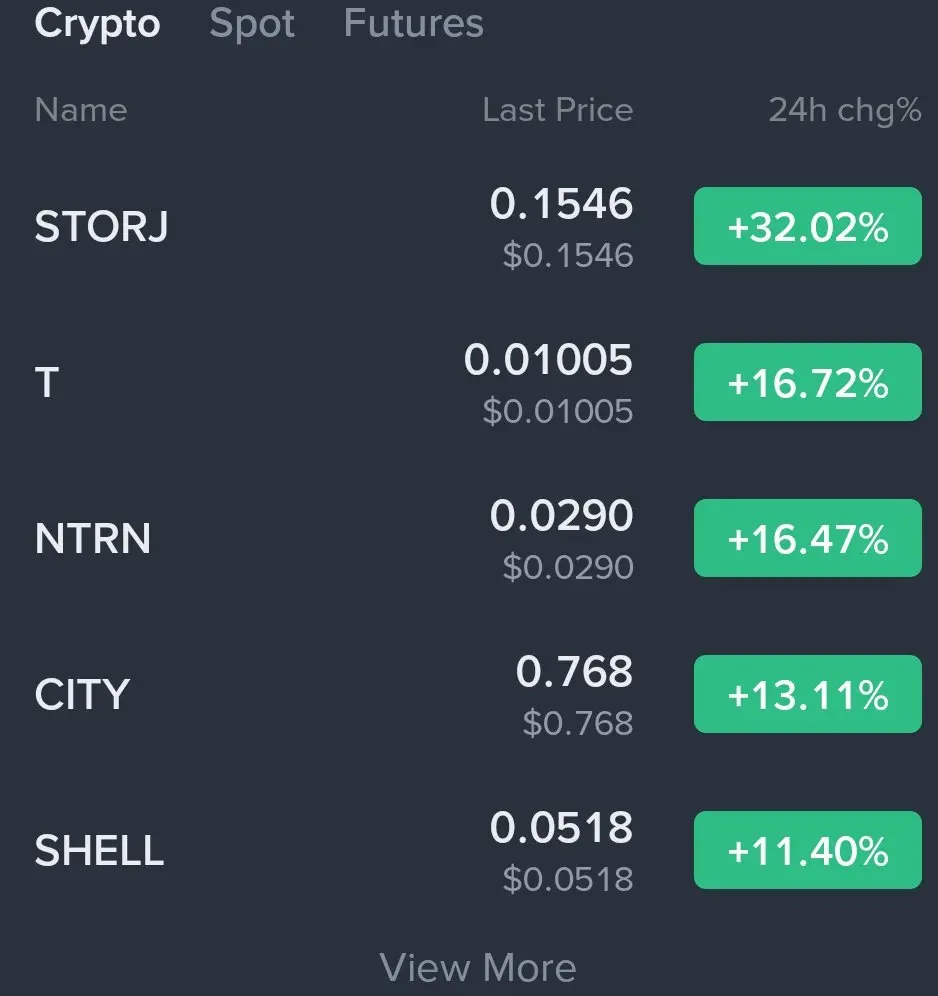Sort by the 24h chg% header
This screenshot has width=938, height=996.
[844, 110]
